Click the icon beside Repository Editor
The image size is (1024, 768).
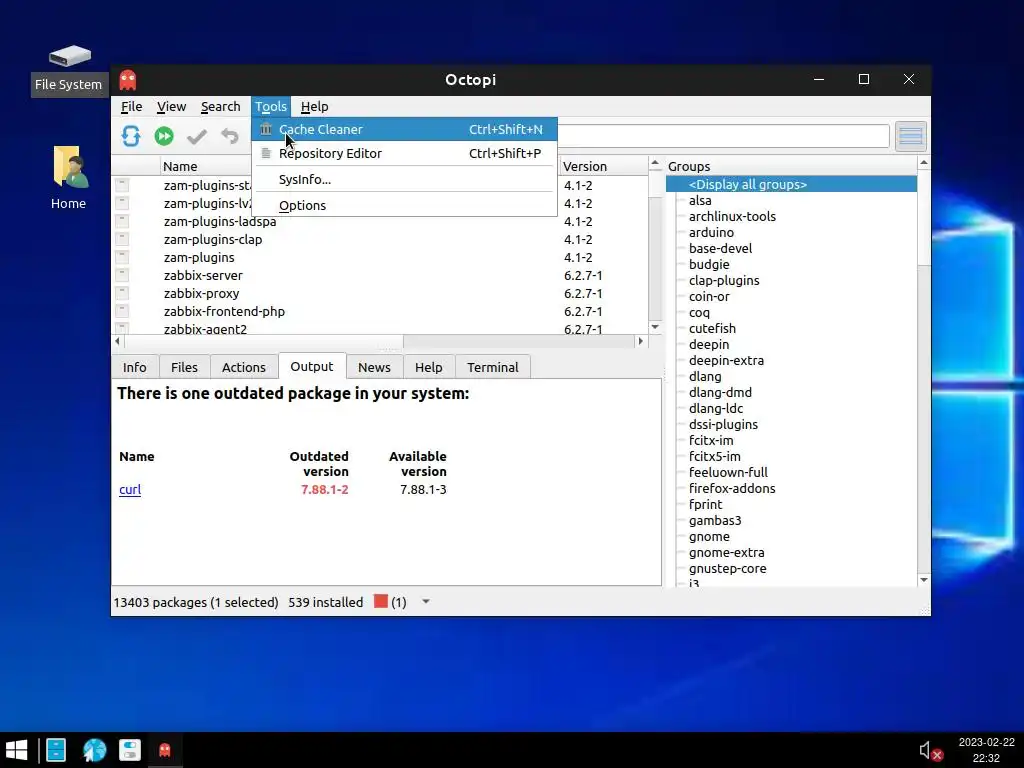[266, 153]
